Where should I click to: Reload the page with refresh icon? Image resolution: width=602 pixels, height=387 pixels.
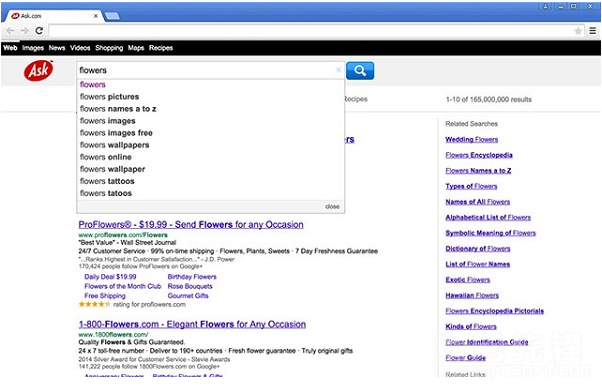tap(39, 31)
